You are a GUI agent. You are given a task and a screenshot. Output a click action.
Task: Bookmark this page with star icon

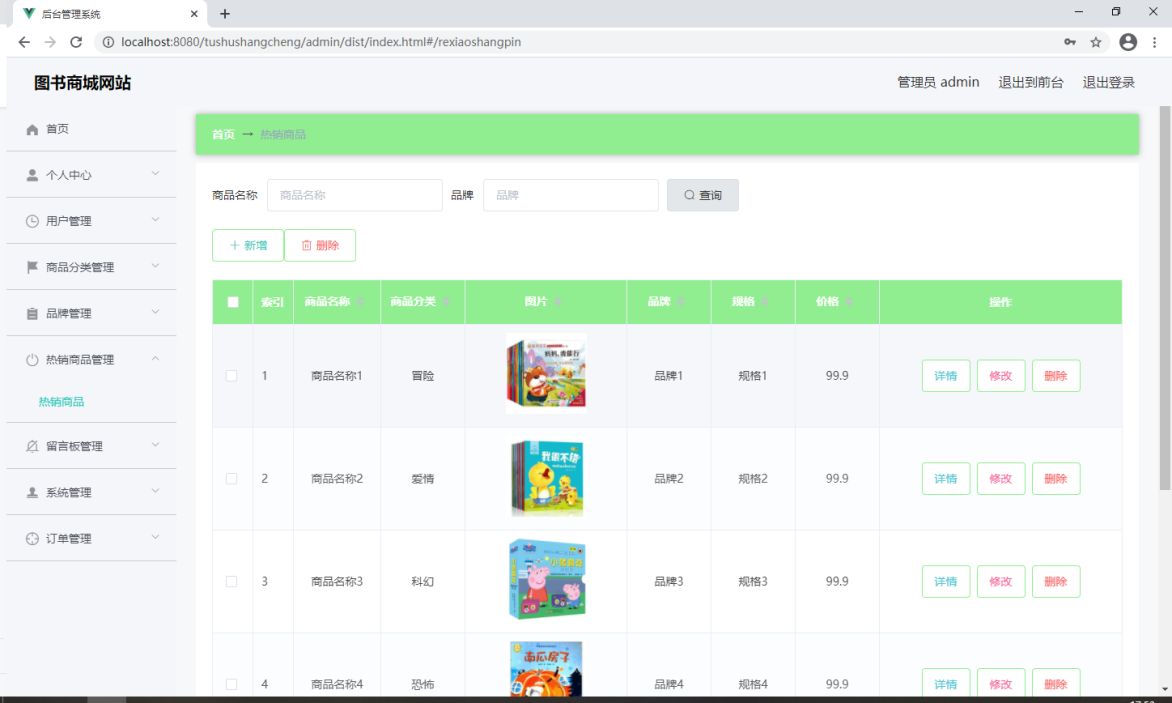(1096, 42)
